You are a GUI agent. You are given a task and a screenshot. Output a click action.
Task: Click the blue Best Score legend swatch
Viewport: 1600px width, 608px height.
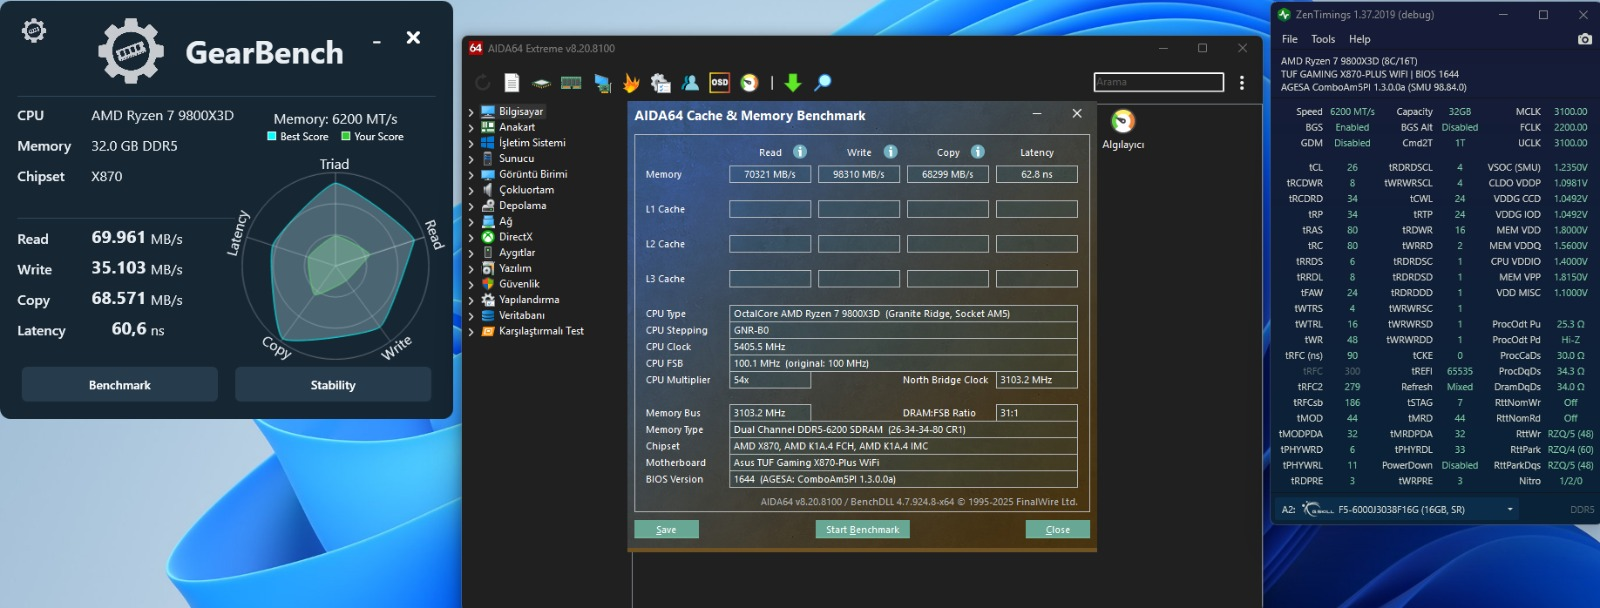(272, 136)
